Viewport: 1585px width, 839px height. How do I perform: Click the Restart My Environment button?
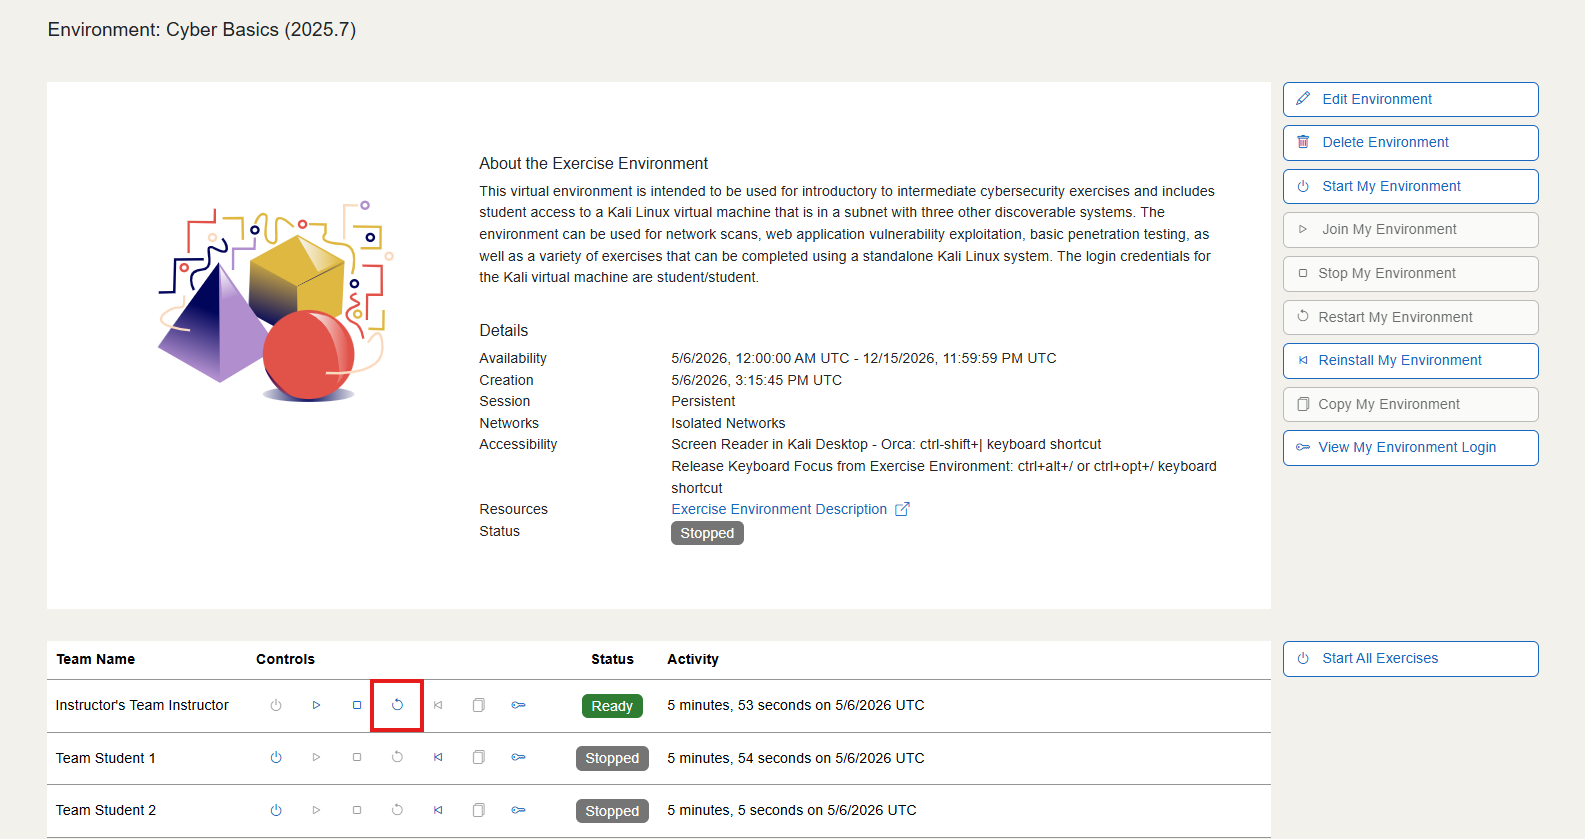(x=1410, y=317)
